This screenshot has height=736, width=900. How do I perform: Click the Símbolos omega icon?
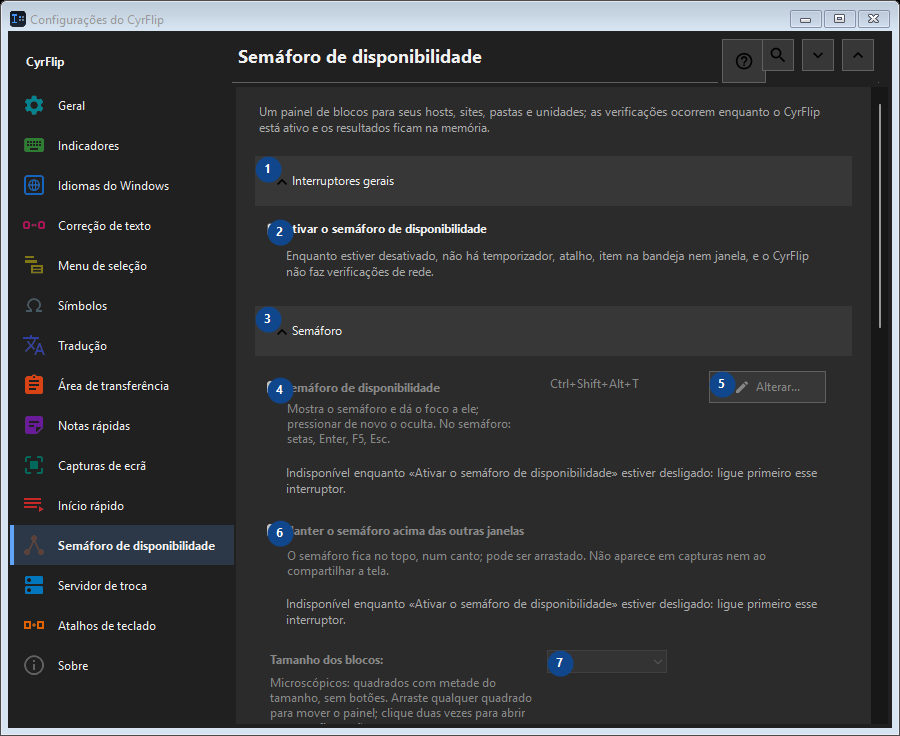[34, 305]
